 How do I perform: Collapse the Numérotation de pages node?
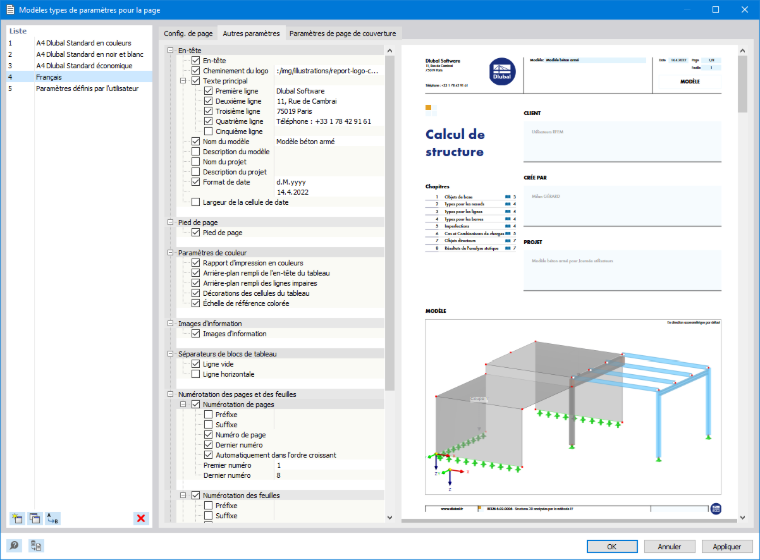183,404
